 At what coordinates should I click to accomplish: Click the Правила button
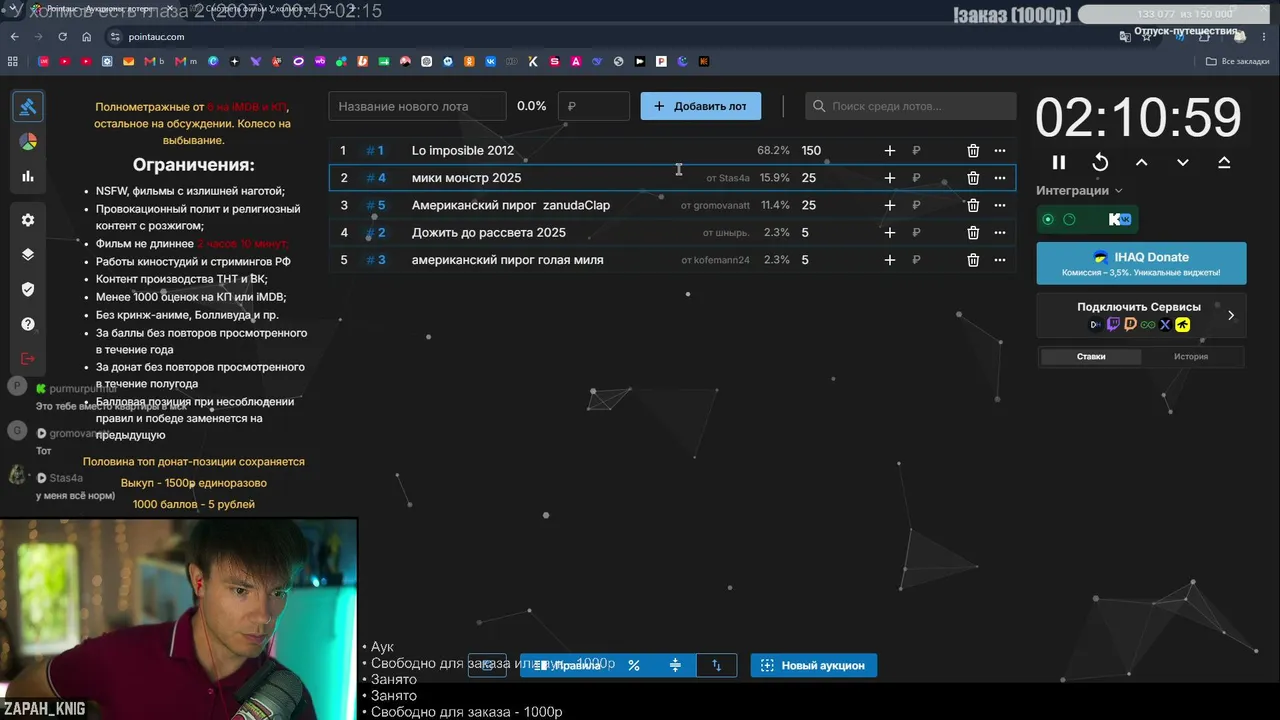[566, 665]
